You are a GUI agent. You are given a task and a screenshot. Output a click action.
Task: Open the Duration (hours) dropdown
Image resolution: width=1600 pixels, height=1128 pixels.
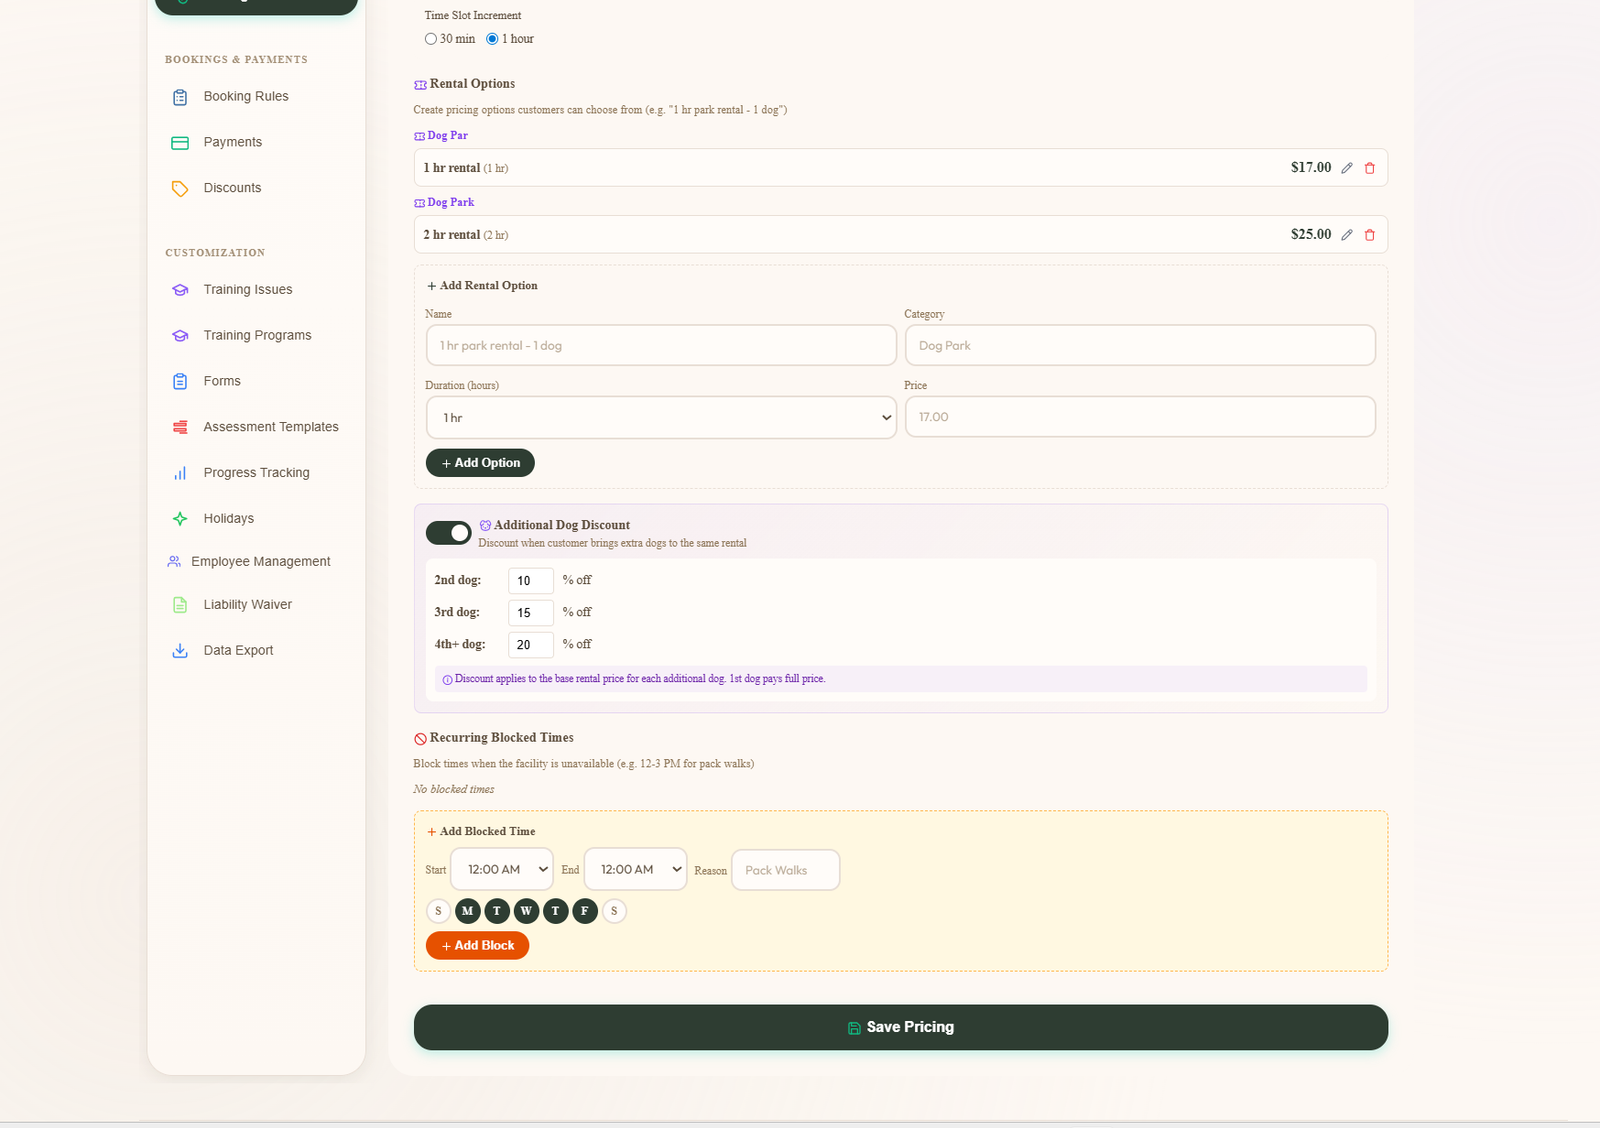tap(661, 418)
